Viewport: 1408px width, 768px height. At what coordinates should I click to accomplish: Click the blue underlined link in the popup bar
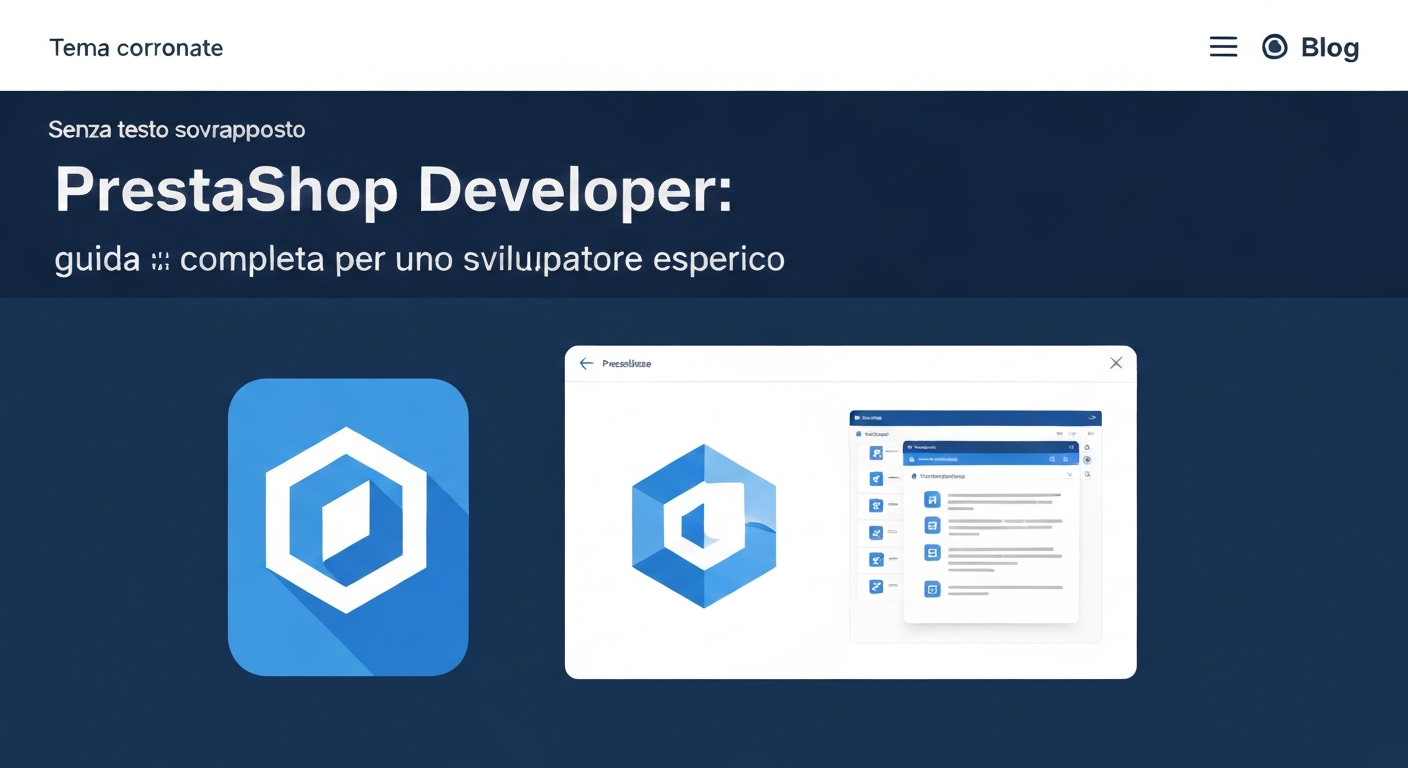point(944,459)
